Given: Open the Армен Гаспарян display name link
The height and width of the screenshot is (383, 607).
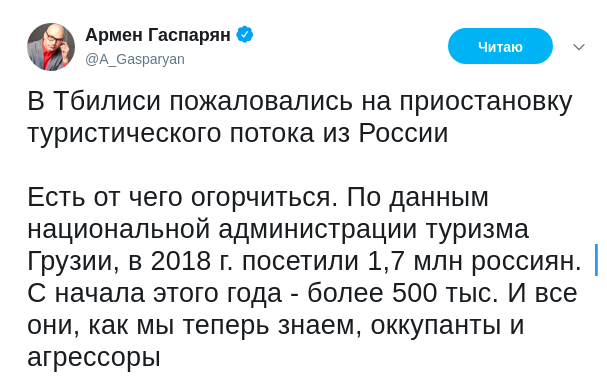Looking at the screenshot, I should click(x=158, y=35).
